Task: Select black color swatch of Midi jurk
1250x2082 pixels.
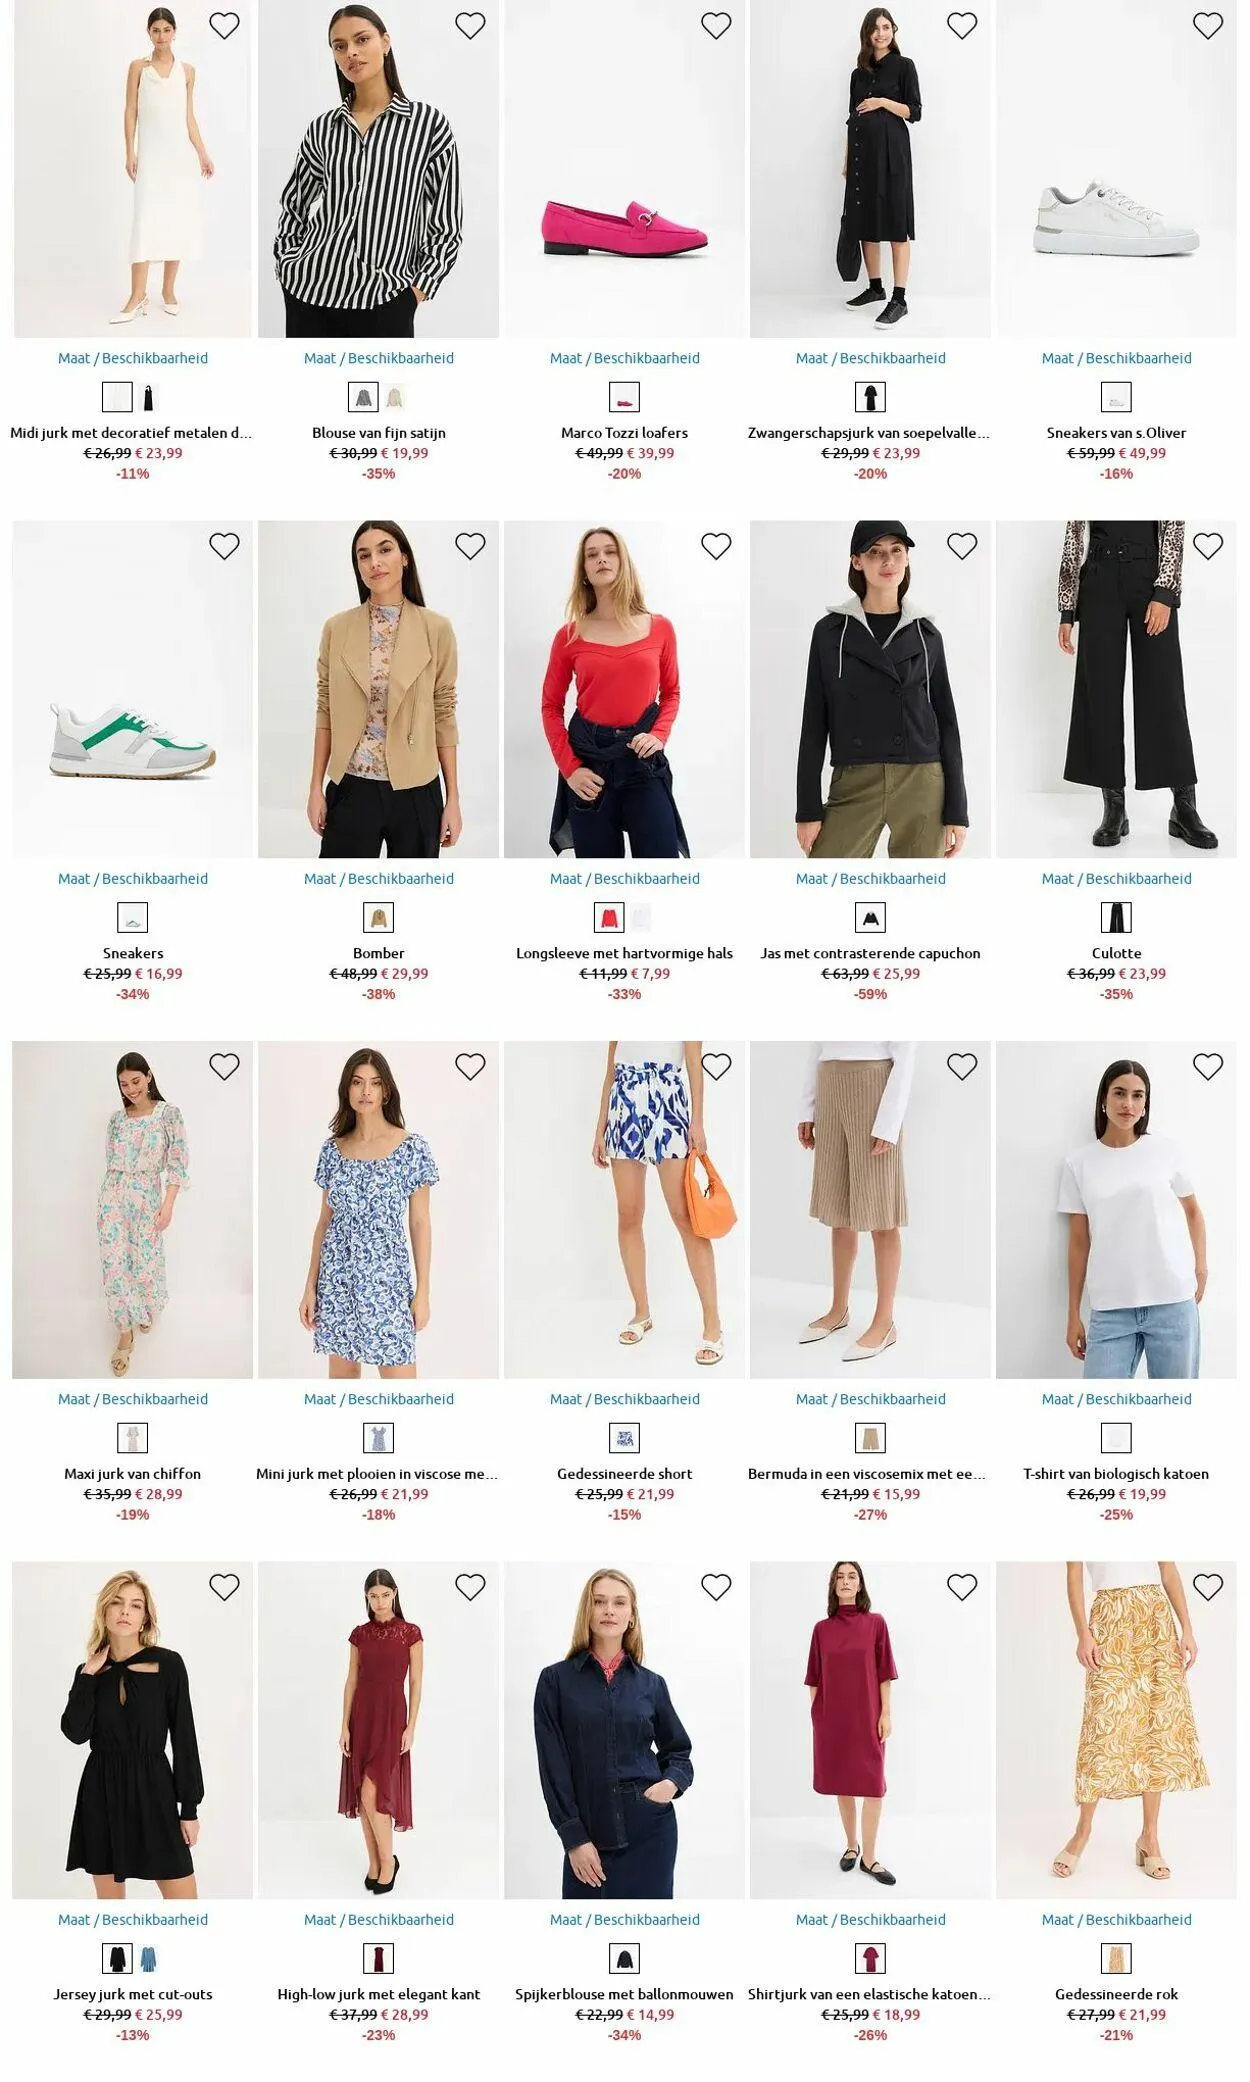Action: click(149, 398)
